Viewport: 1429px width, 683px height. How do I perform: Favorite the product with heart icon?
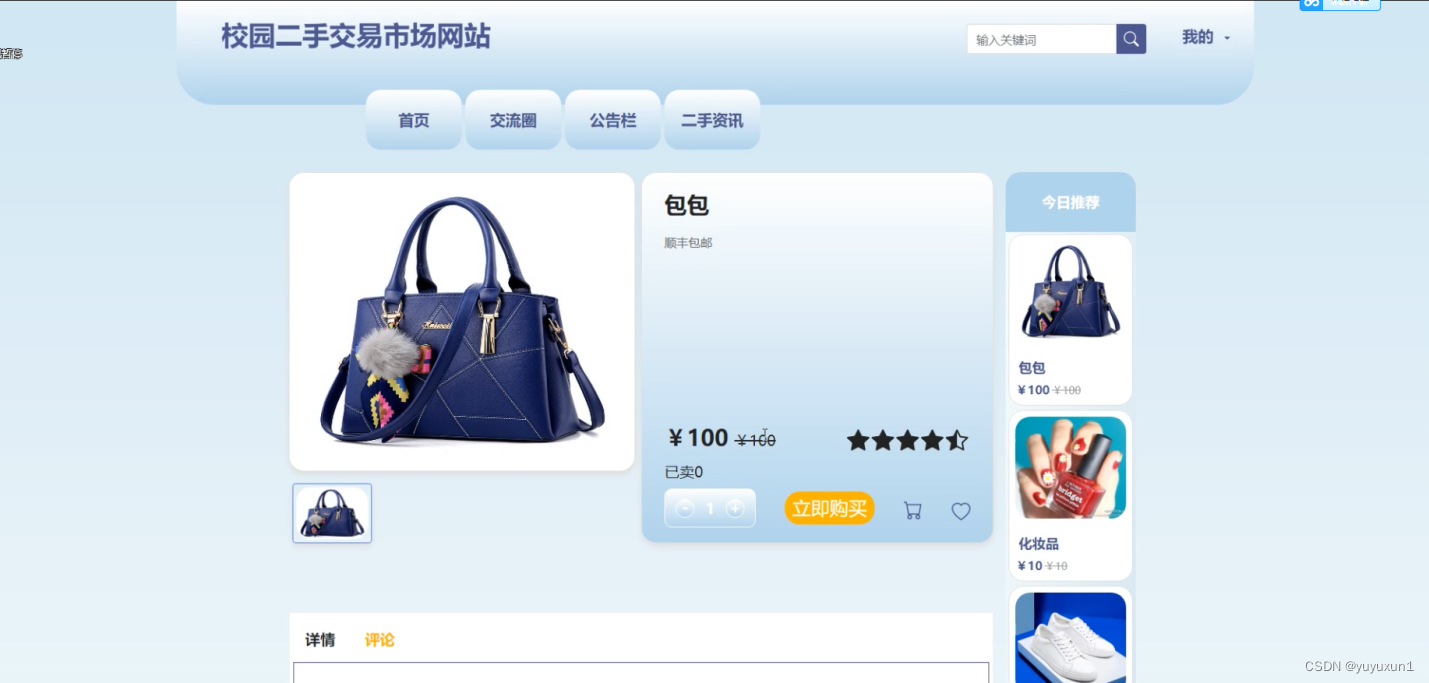pos(961,511)
